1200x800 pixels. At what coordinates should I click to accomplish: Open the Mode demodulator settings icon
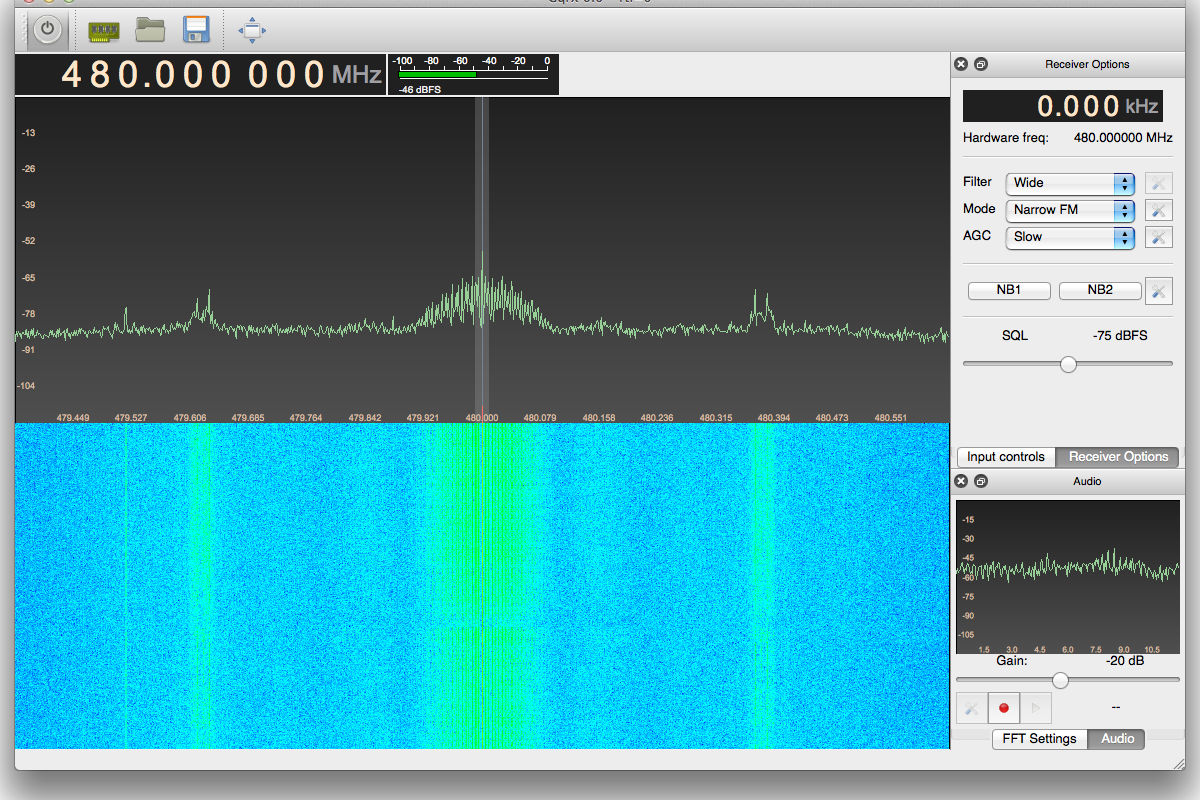[1157, 210]
